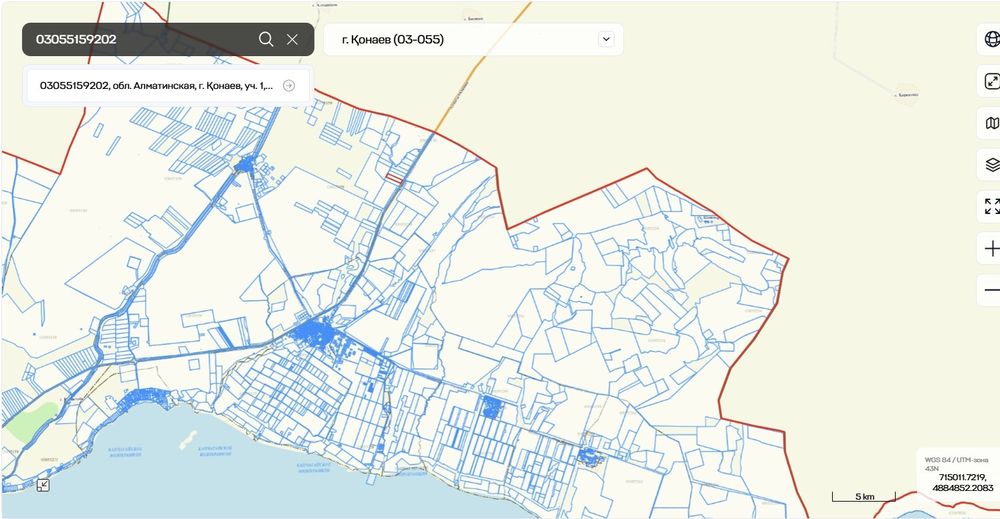The width and height of the screenshot is (1000, 519).
Task: Click the coordinates readout 715011.7219
Action: [962, 482]
